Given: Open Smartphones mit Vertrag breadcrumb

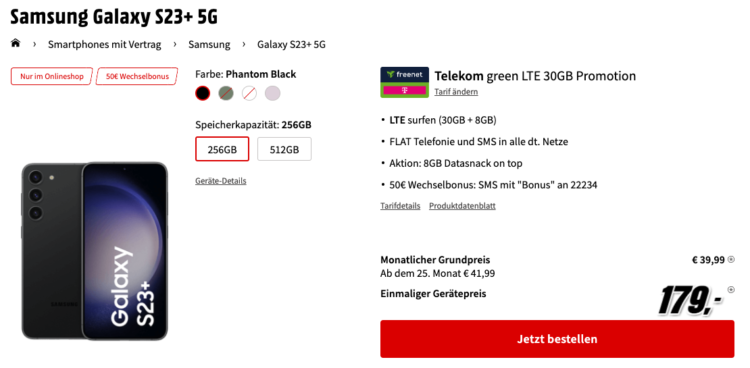Looking at the screenshot, I should pyautogui.click(x=104, y=45).
